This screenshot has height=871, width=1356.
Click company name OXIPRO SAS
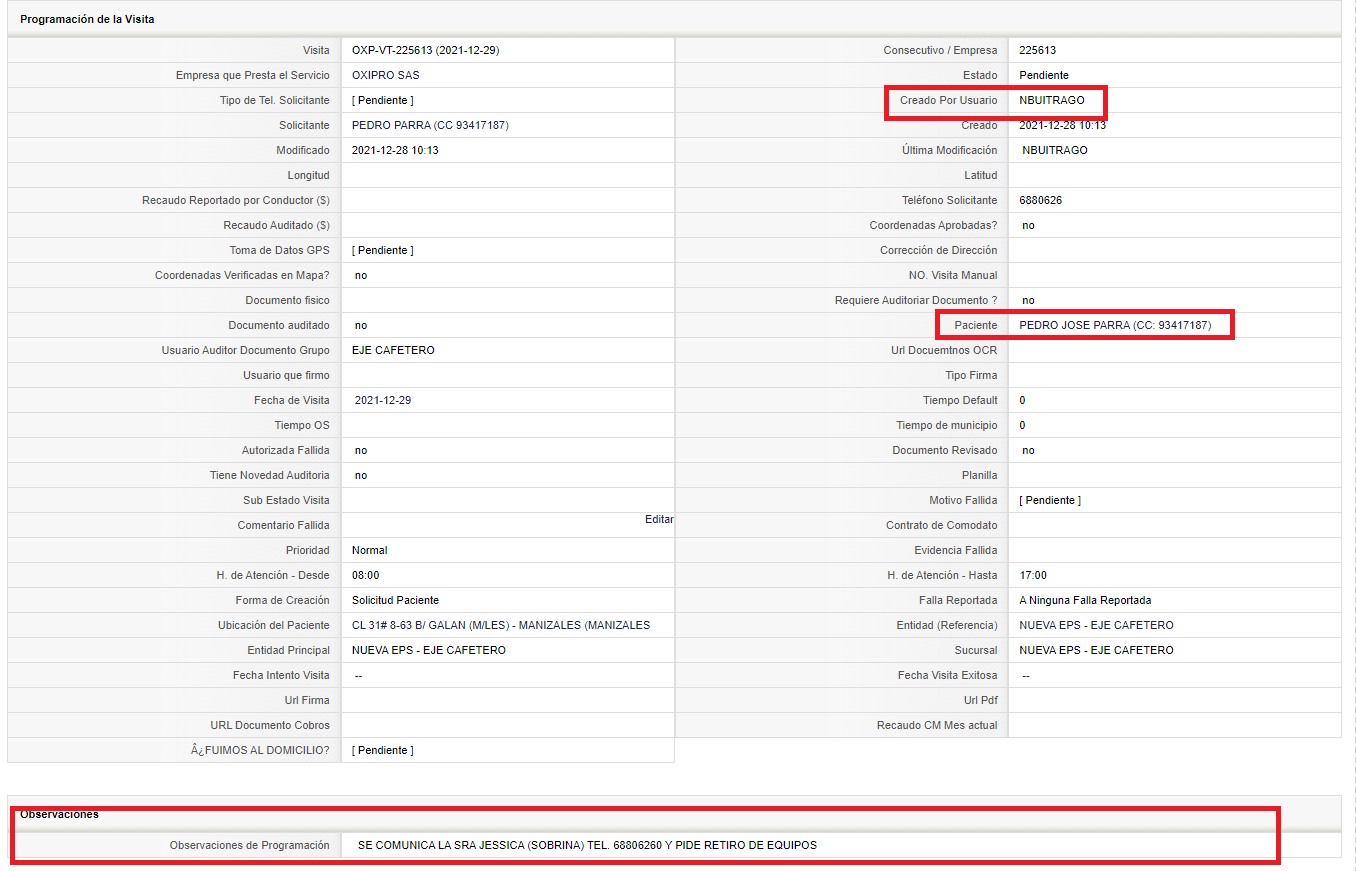386,75
